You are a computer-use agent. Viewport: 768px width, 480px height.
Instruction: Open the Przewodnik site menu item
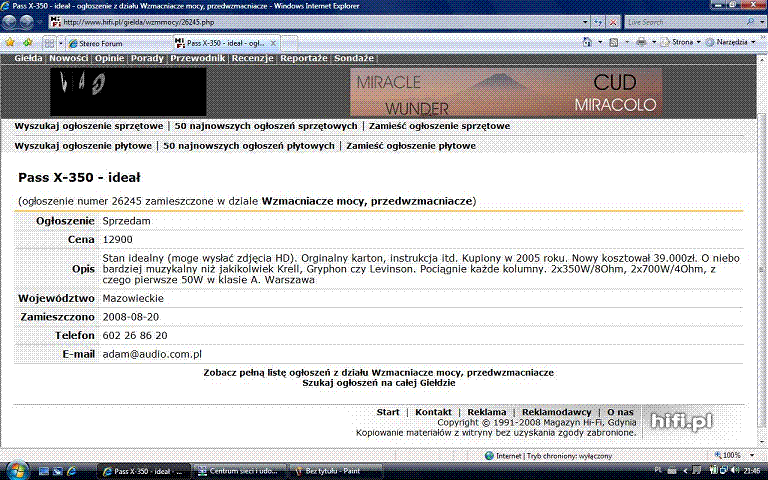(198, 58)
